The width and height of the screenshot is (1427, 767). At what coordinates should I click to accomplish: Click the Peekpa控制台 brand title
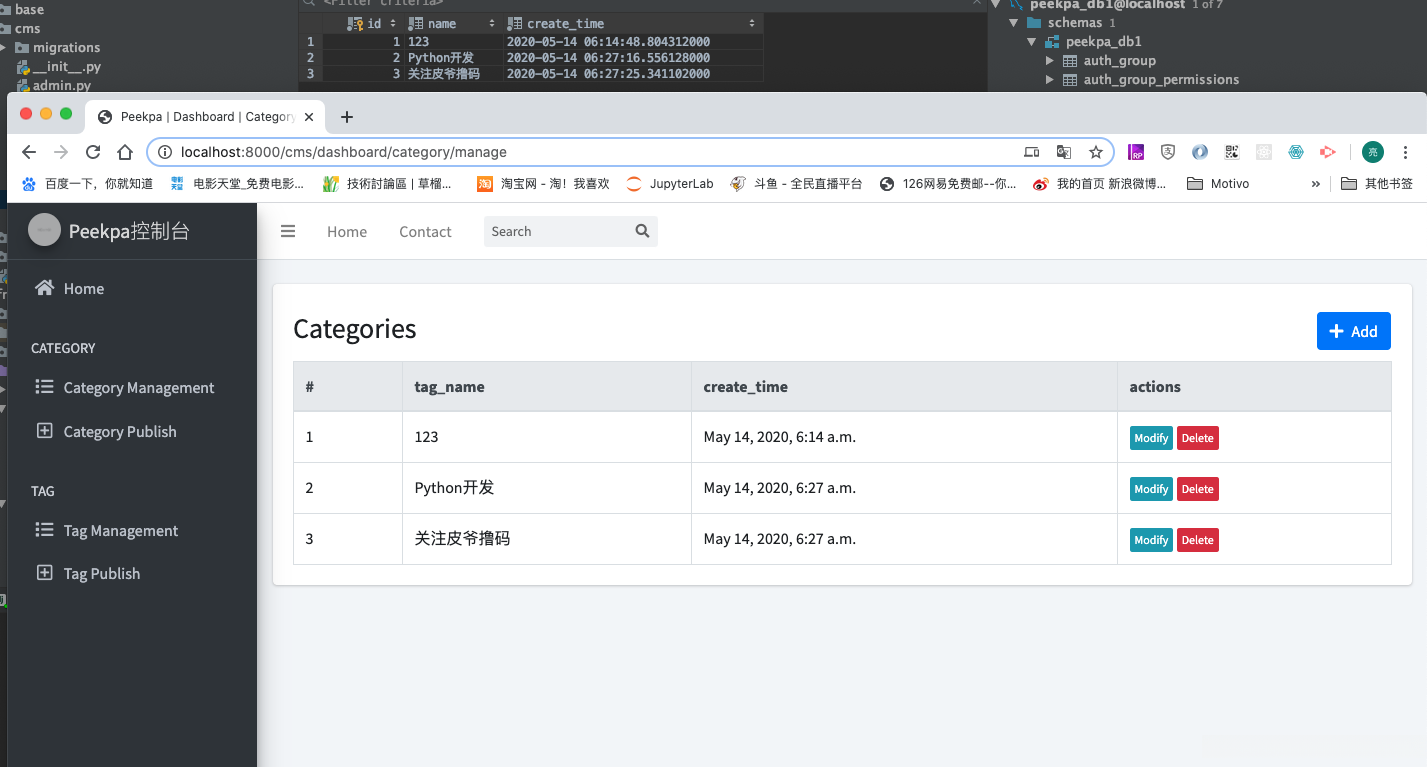(129, 231)
